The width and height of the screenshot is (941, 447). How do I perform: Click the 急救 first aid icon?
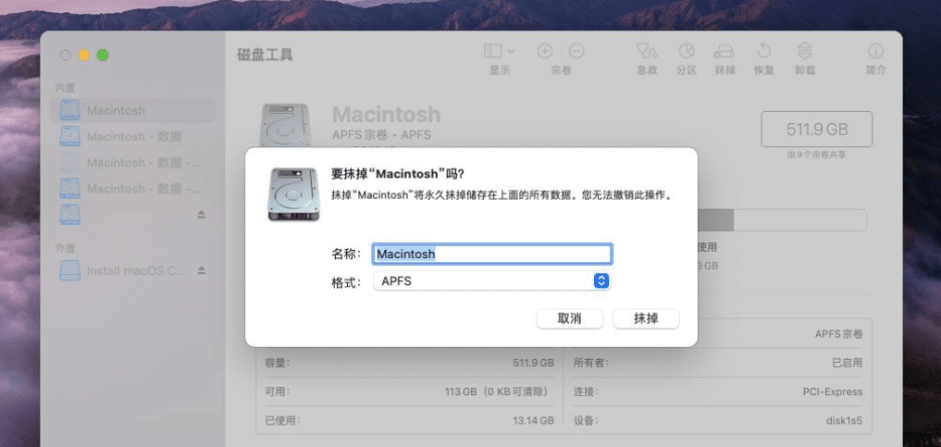647,51
